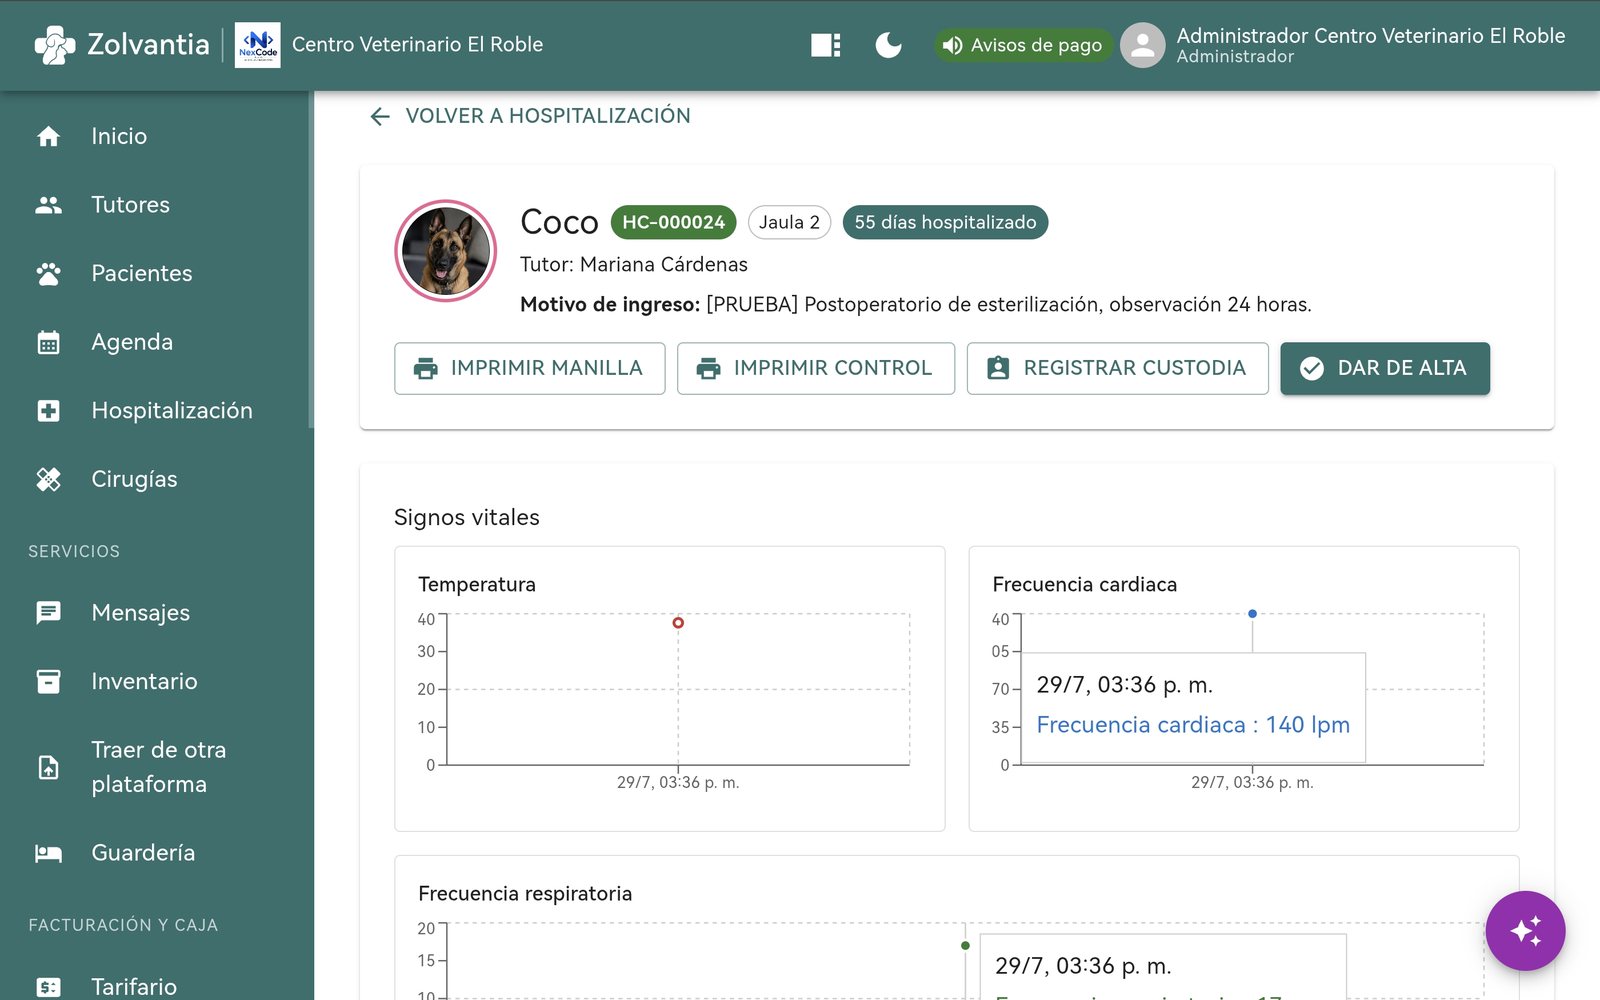Click the Administrador role label in header
The width and height of the screenshot is (1600, 1000).
1235,57
